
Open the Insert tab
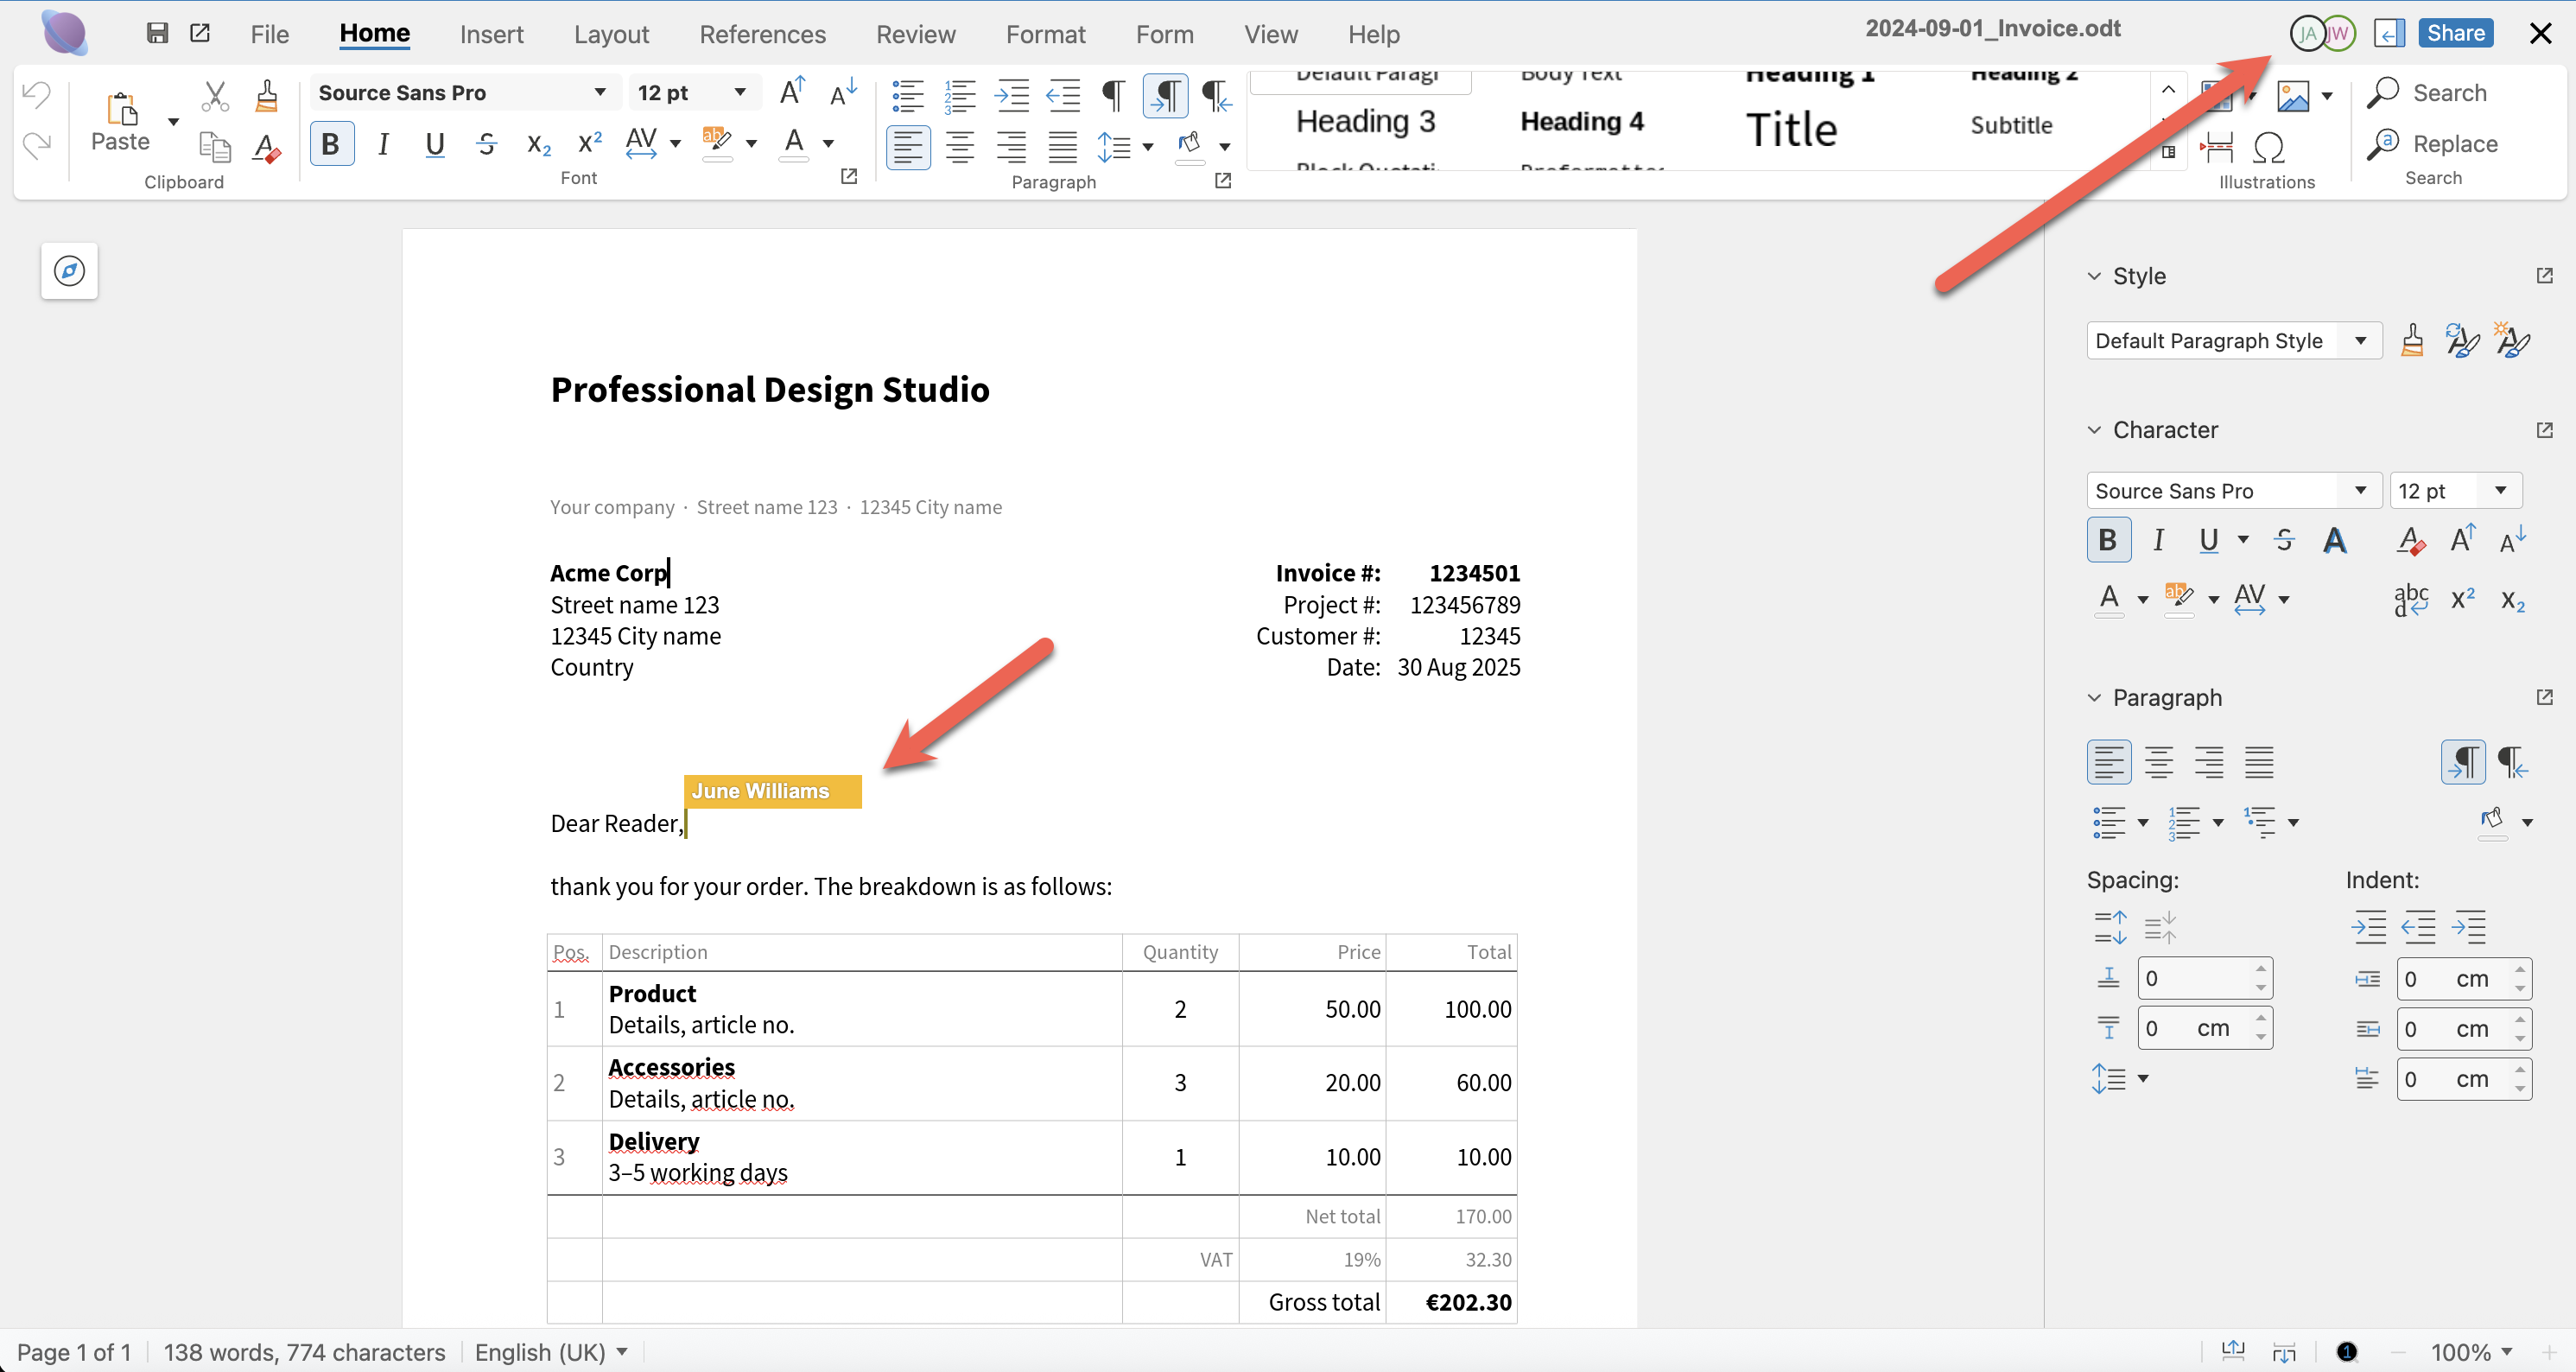click(x=491, y=34)
